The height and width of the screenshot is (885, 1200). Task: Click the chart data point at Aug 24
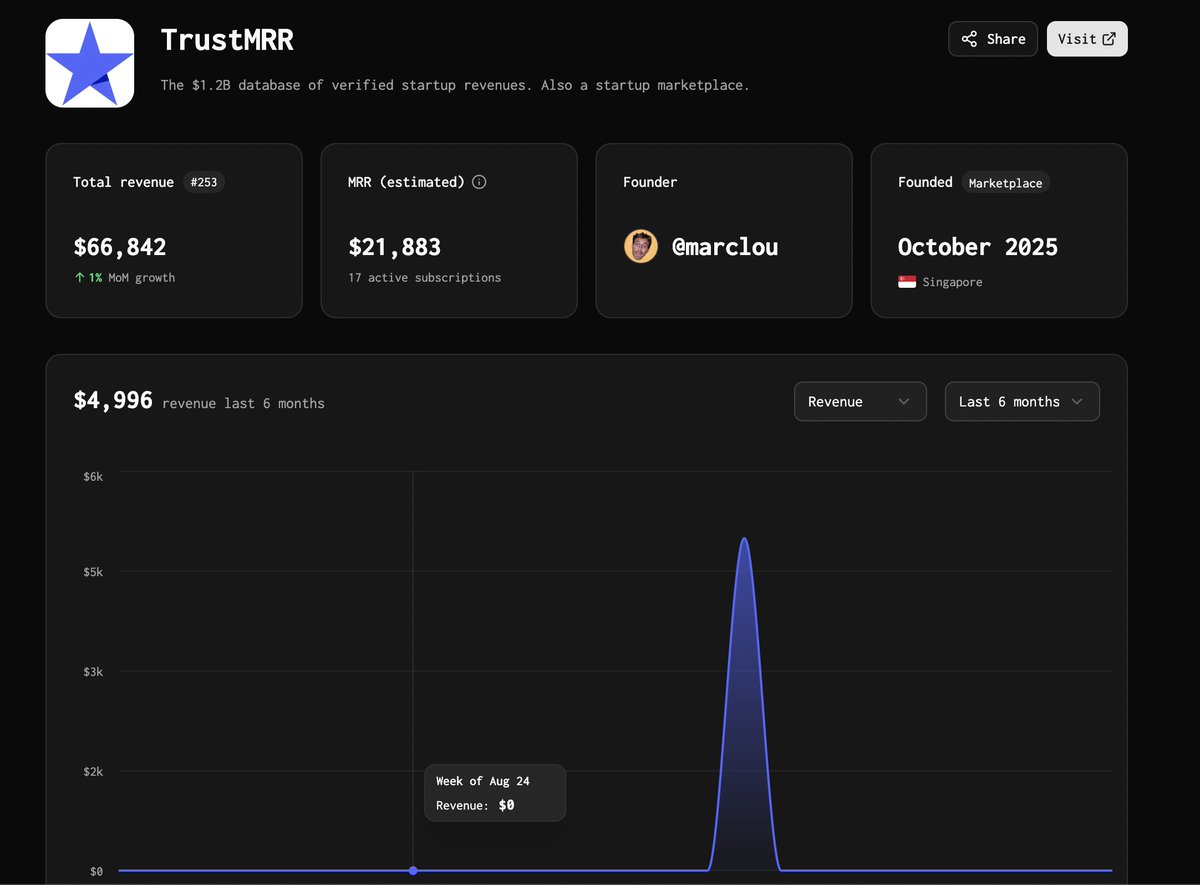(413, 870)
